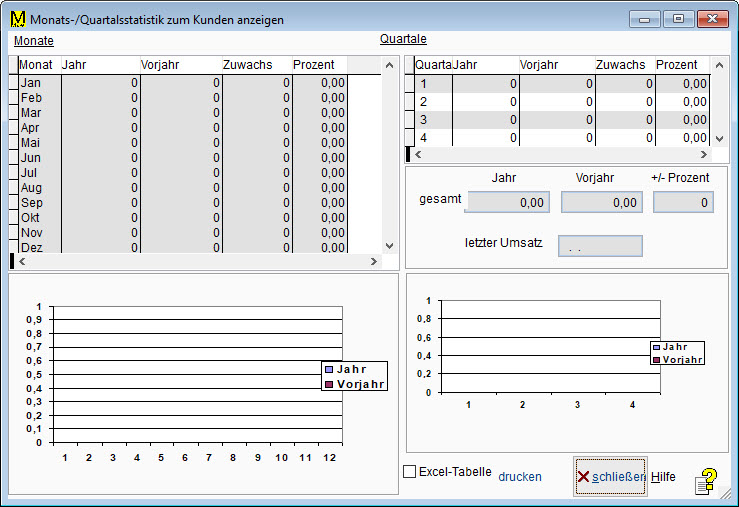739x507 pixels.
Task: Click the Zuwachs column header in Monate
Action: tap(256, 65)
